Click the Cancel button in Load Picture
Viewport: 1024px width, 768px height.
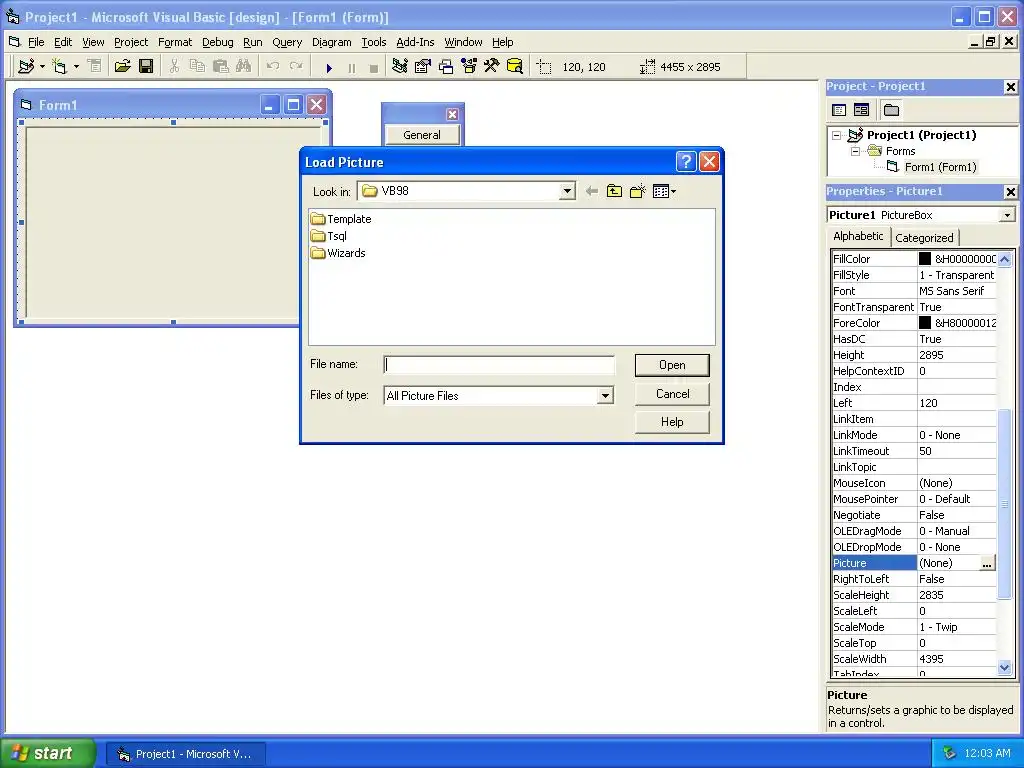[x=672, y=394]
